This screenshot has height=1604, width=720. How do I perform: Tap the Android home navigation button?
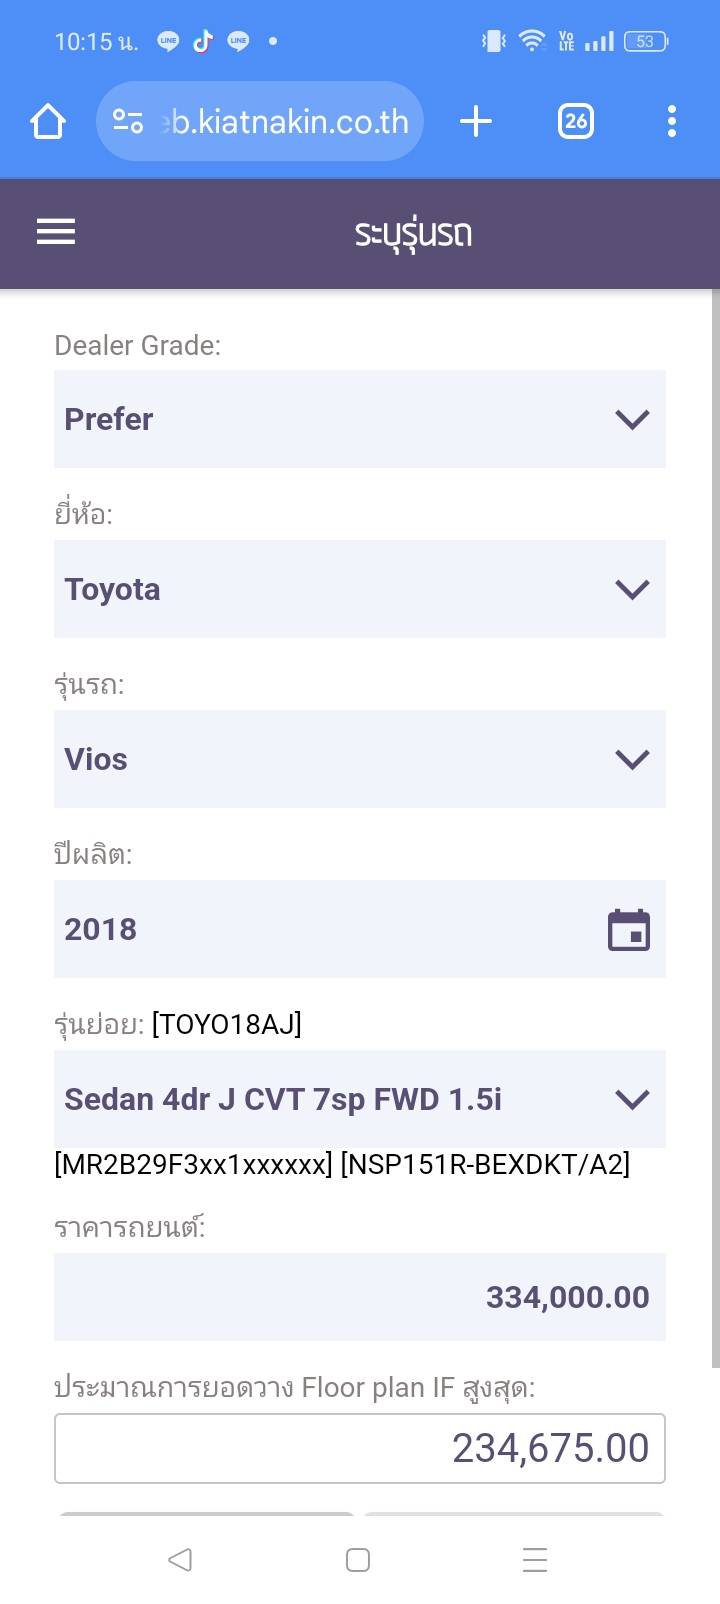click(358, 1559)
